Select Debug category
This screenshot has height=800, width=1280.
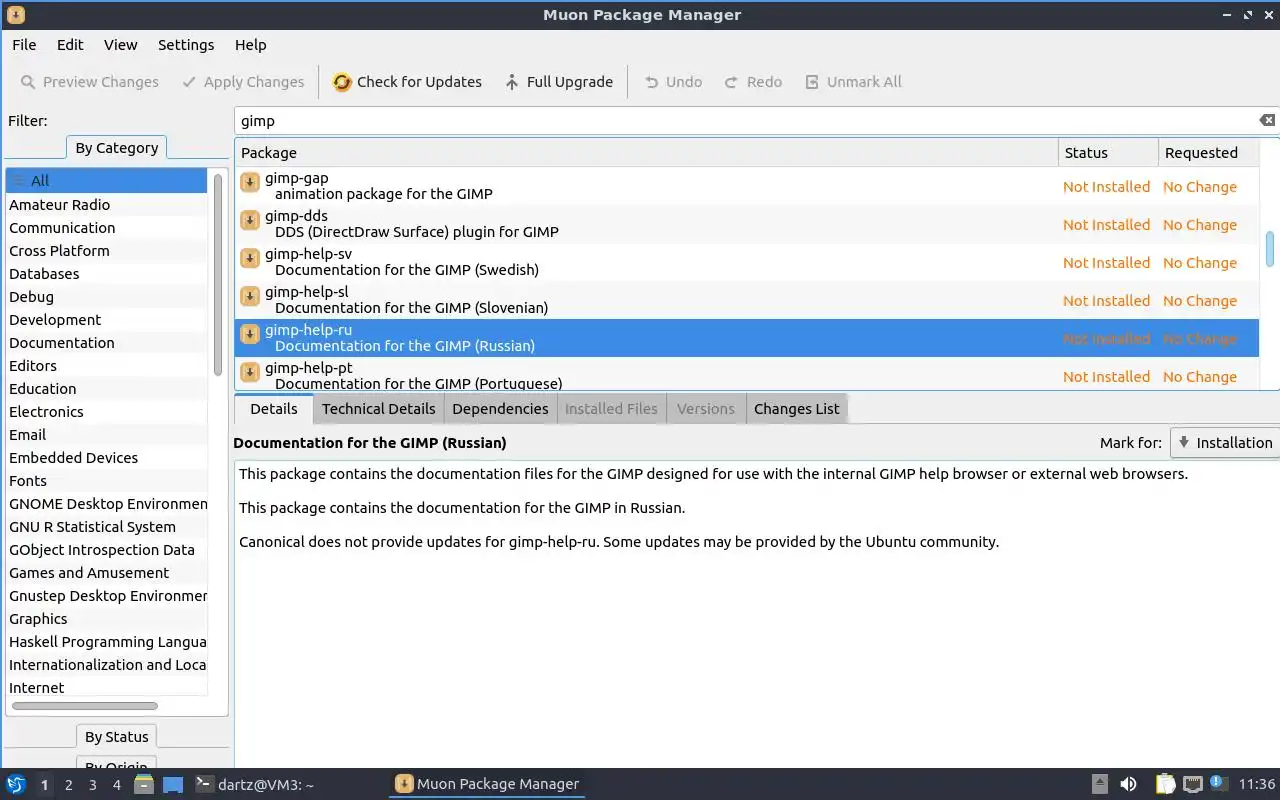[x=107, y=296]
